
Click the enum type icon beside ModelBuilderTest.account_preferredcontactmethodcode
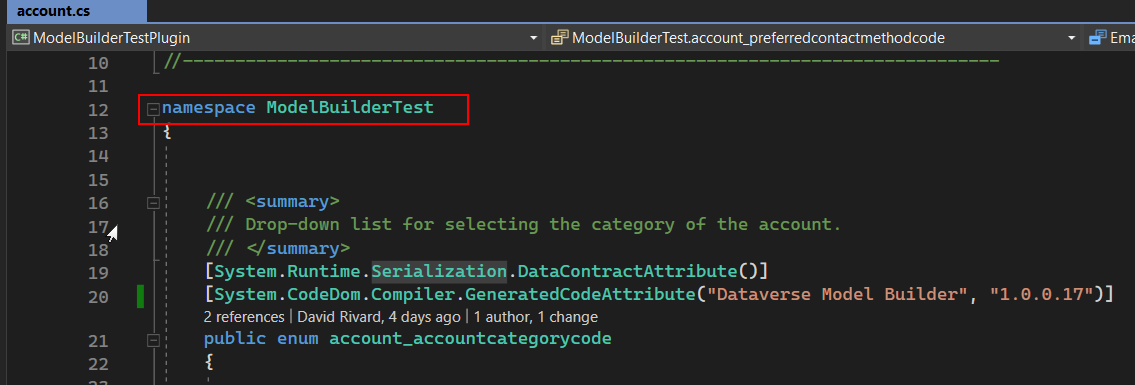559,38
